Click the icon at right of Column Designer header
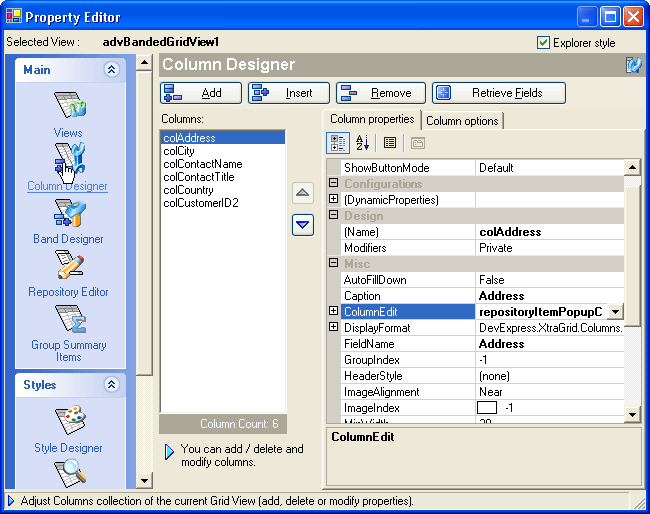Image resolution: width=650 pixels, height=514 pixels. (x=633, y=65)
